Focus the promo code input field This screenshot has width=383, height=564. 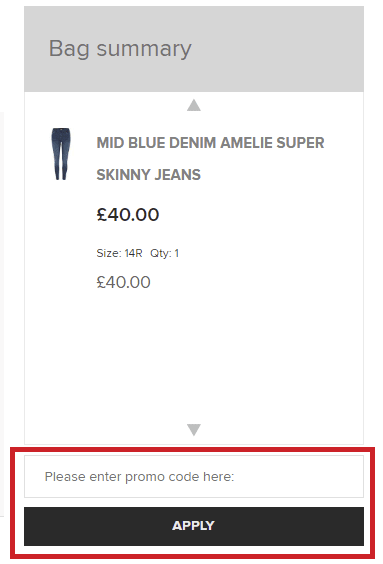(x=194, y=477)
